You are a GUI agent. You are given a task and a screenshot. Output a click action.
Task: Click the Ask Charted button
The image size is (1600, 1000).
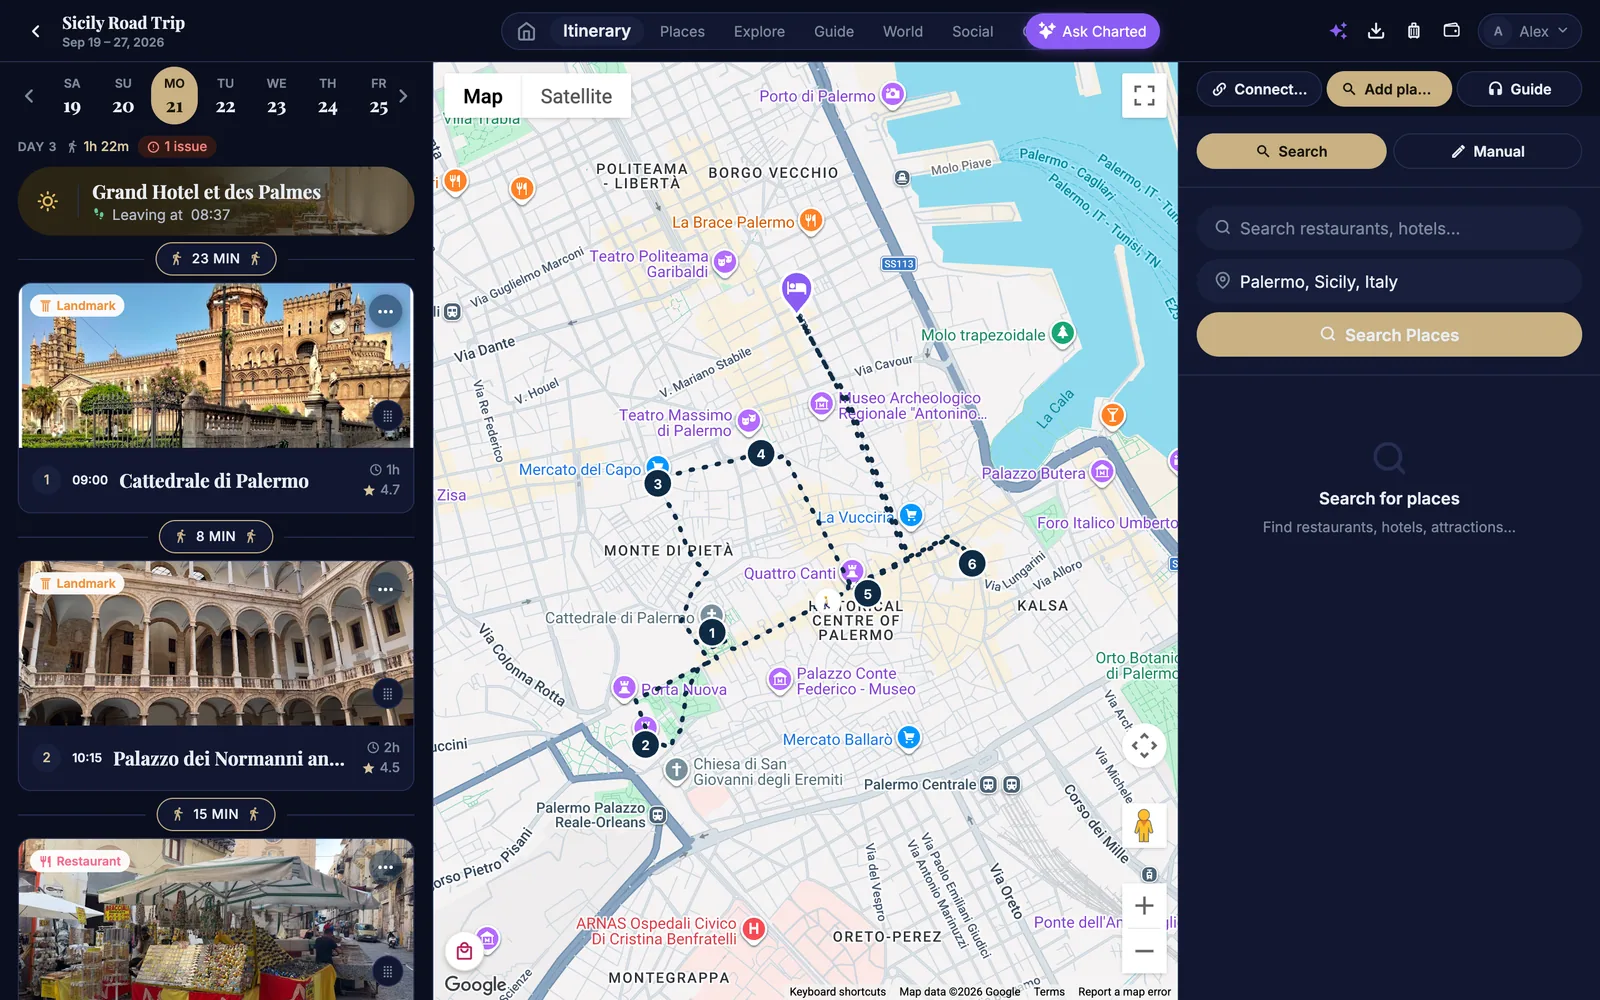click(1093, 31)
